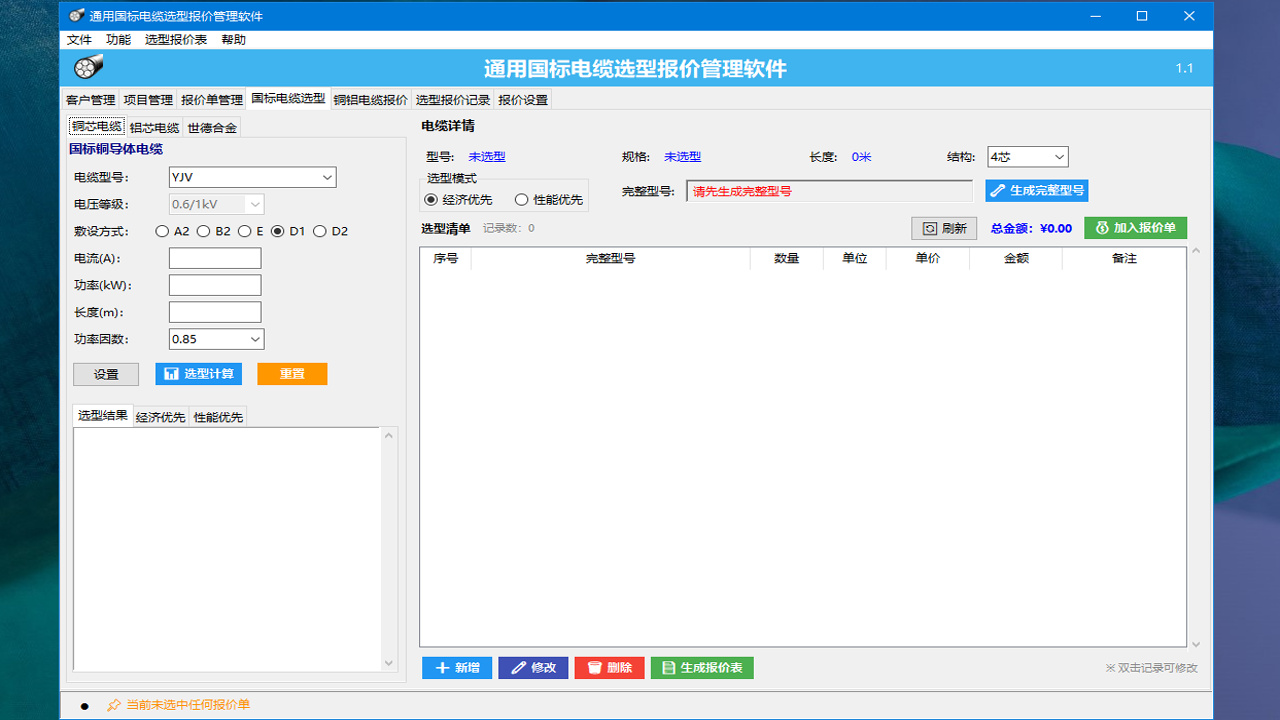Click the 单价 column header
Image resolution: width=1280 pixels, height=720 pixels.
click(x=928, y=258)
